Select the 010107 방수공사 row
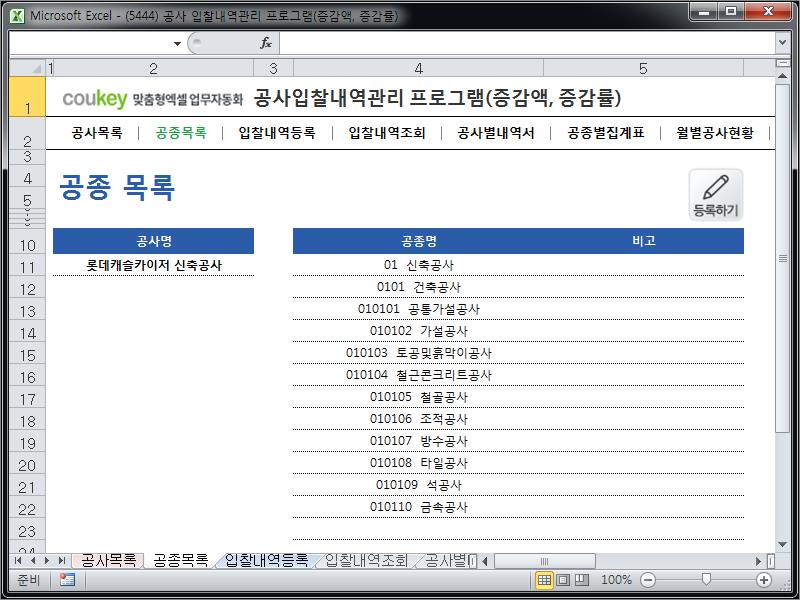This screenshot has width=800, height=600. point(518,441)
